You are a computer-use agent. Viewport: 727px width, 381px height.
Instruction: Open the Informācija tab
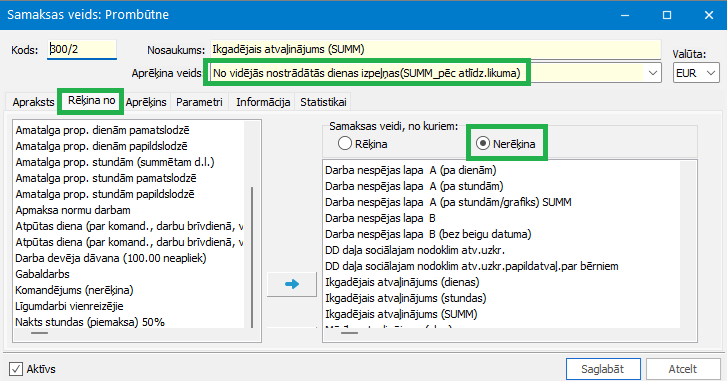(x=263, y=102)
